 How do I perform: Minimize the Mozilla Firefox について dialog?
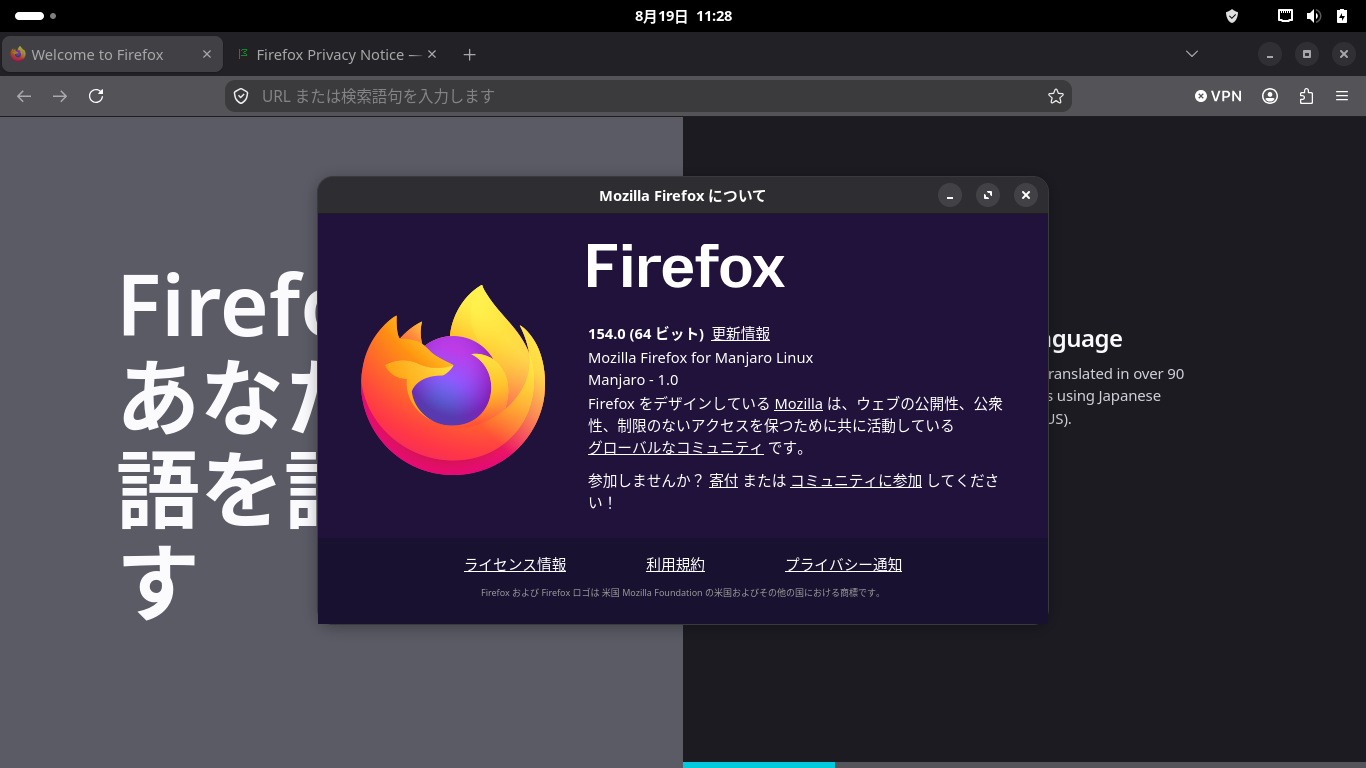[949, 195]
